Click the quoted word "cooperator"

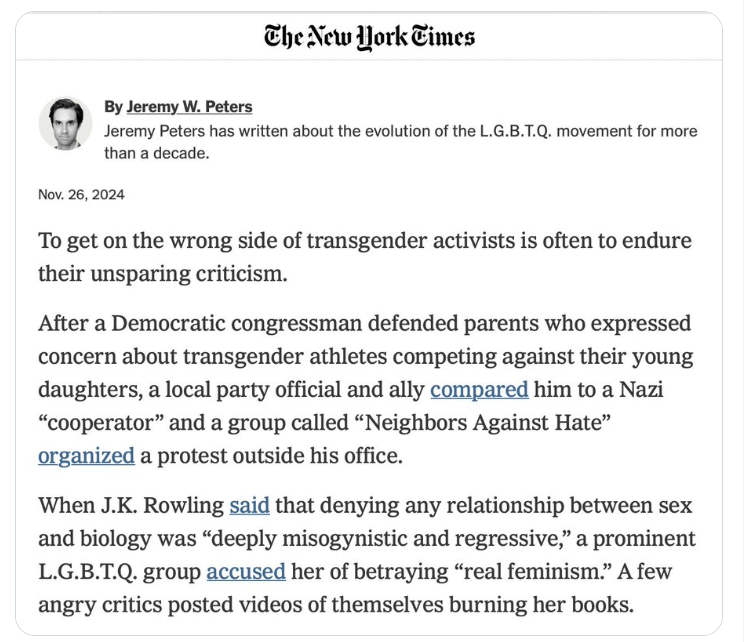101,423
